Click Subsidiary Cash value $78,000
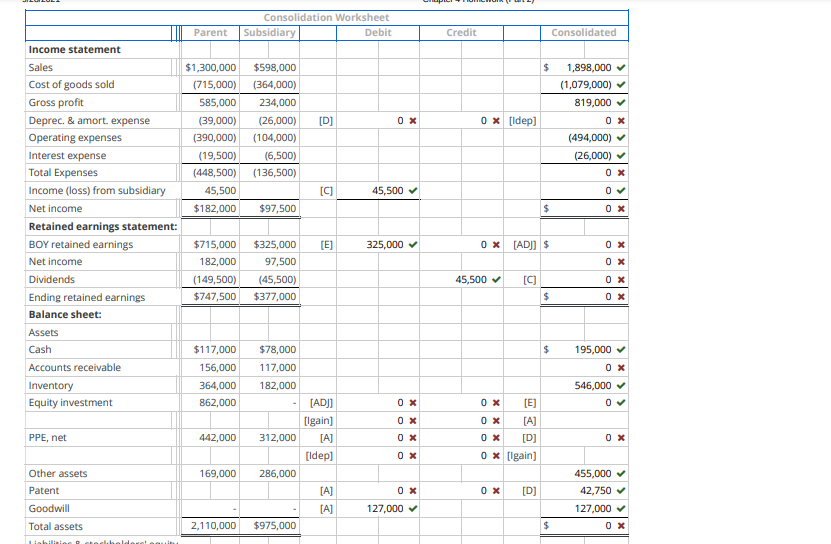The width and height of the screenshot is (831, 544). 278,349
